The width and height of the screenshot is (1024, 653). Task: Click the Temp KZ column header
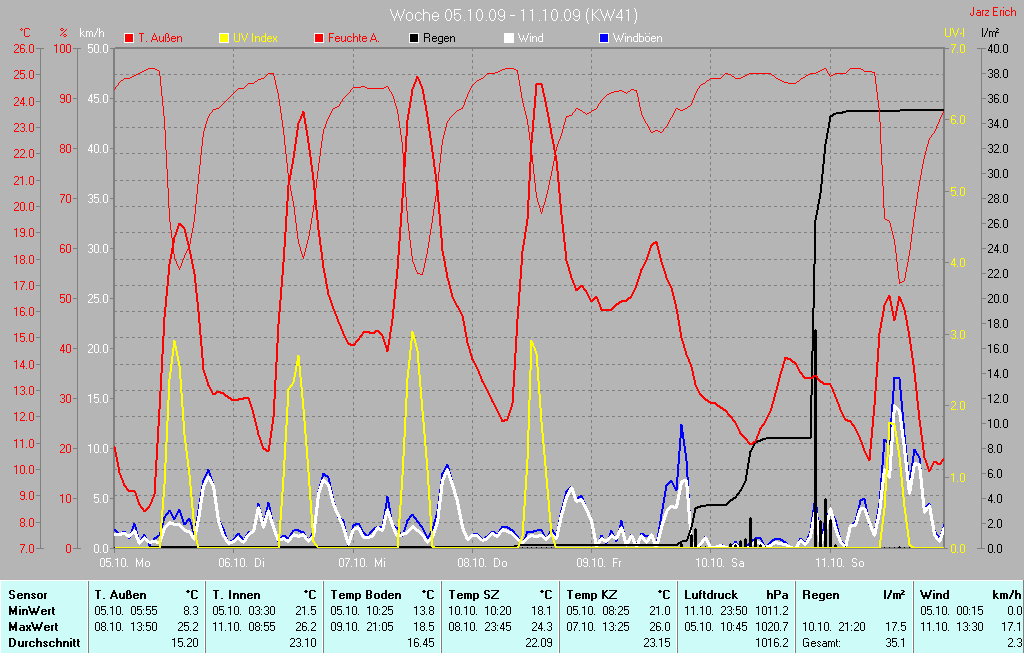[592, 595]
